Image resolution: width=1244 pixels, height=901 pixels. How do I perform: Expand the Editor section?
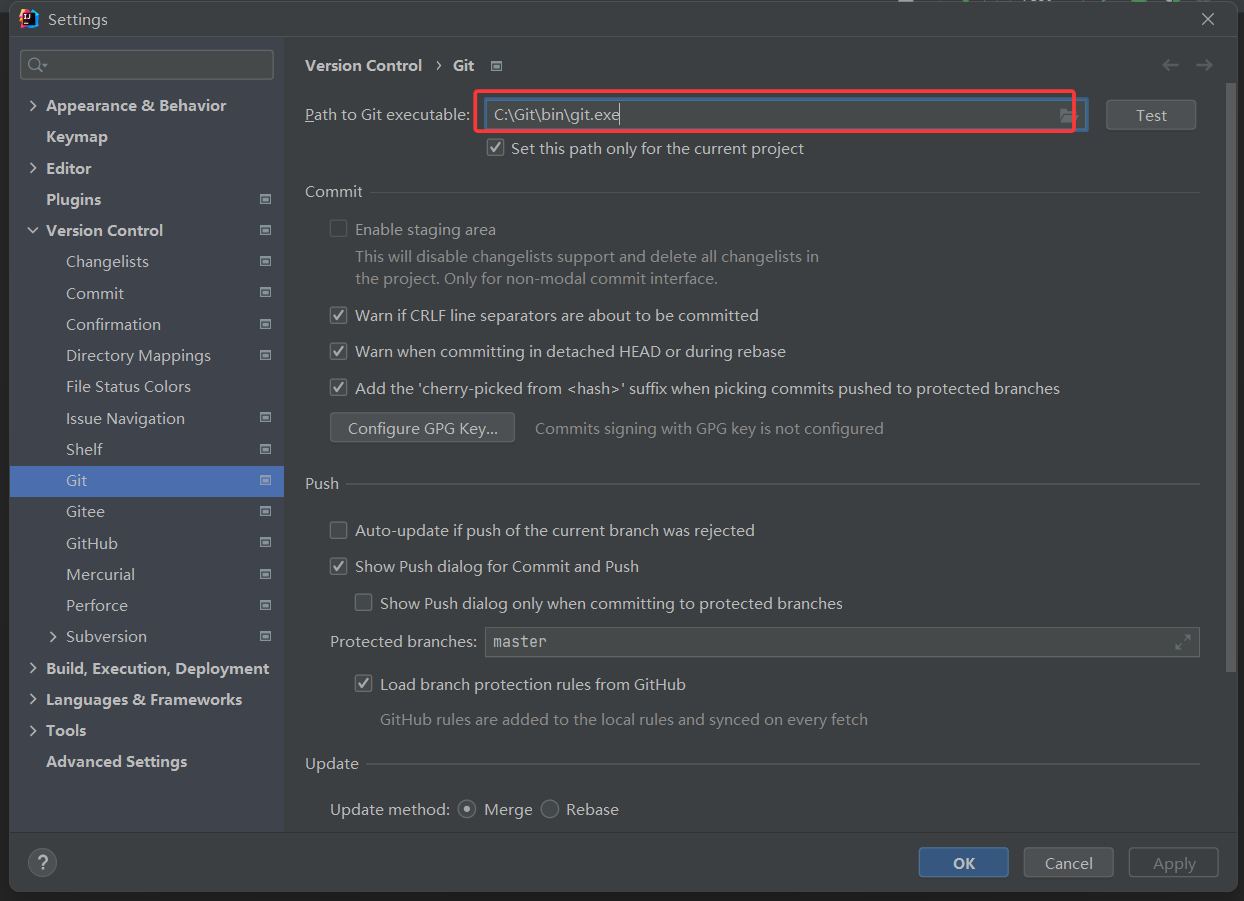point(33,168)
